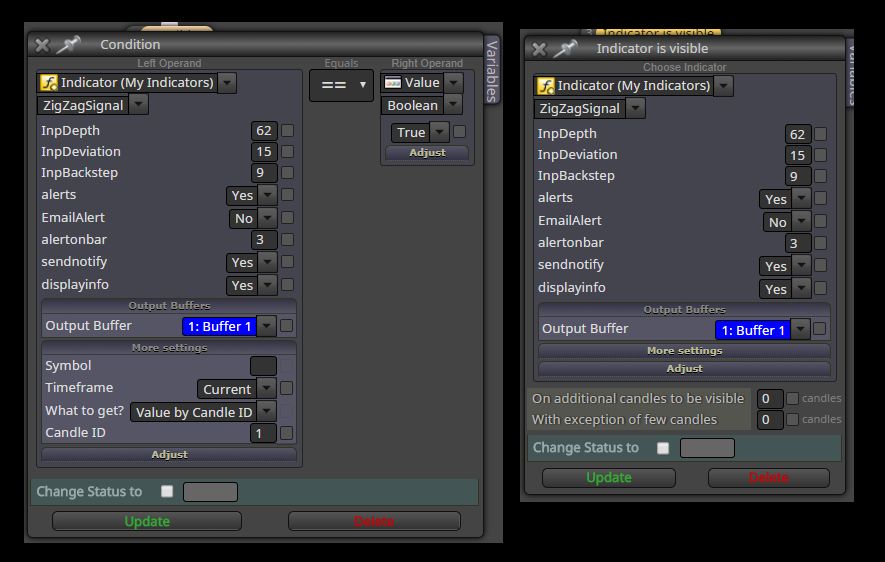The width and height of the screenshot is (885, 562).
Task: Open the Value dropdown in Right Operand
Action: (453, 82)
